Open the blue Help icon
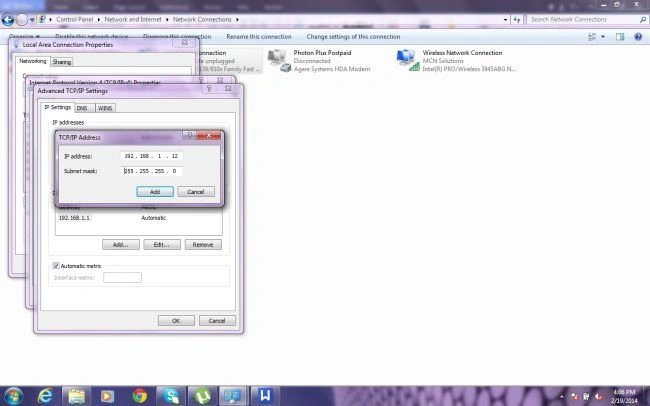 point(638,37)
